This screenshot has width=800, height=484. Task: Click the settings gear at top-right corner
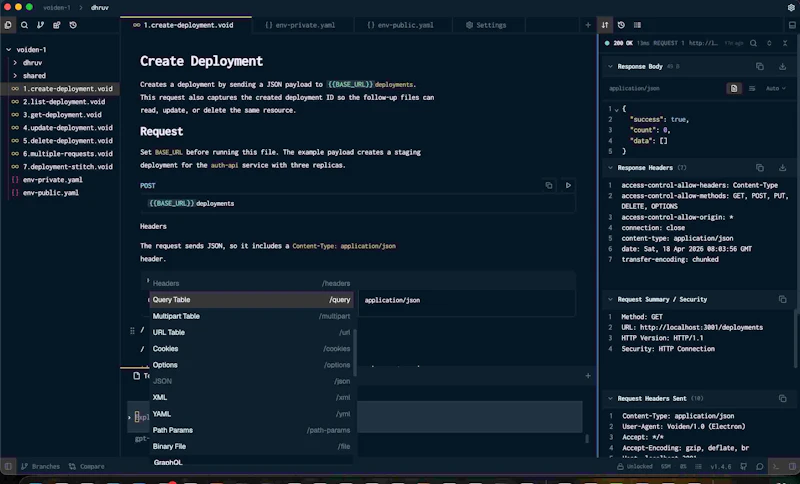pos(791,7)
